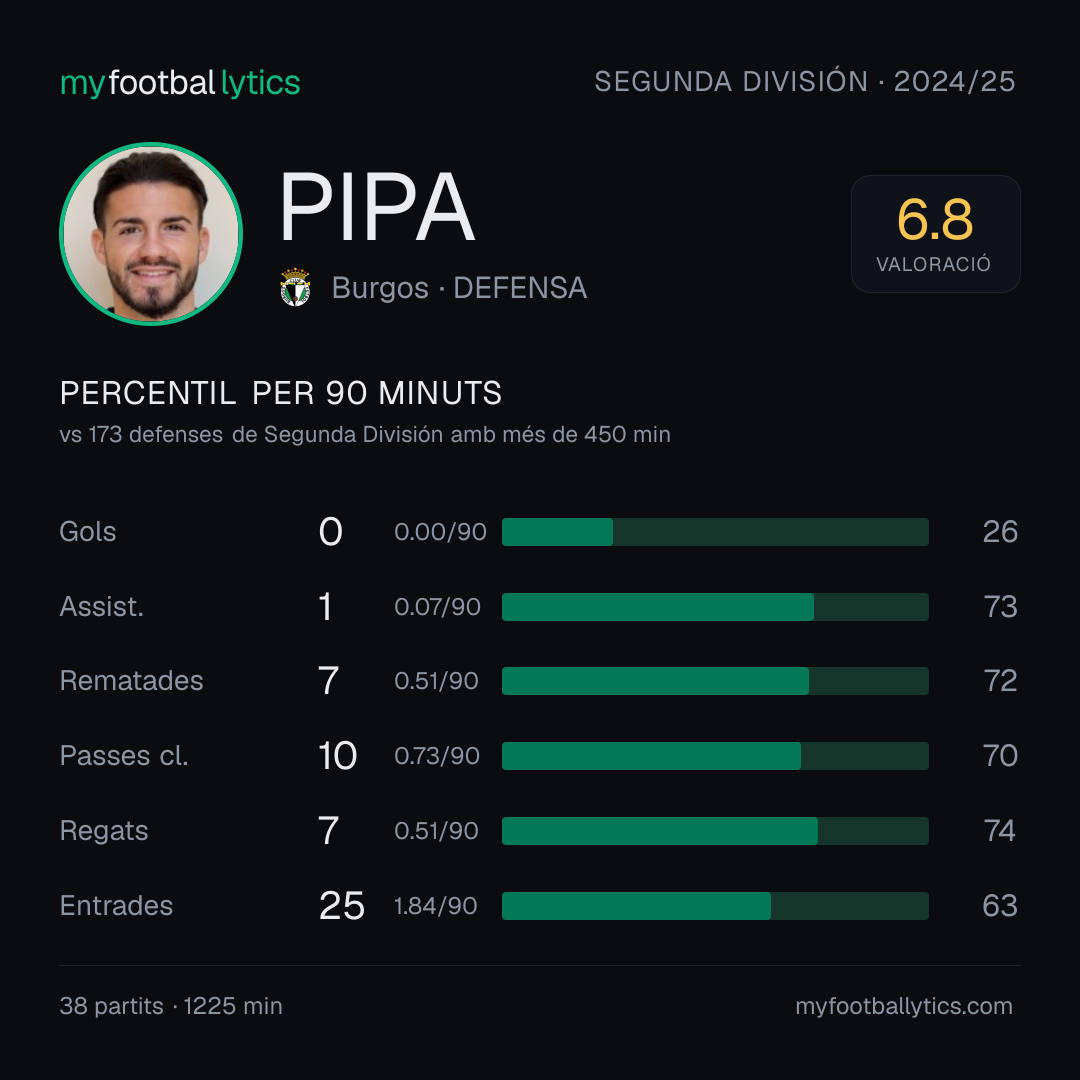Open Pipa's circular profile photo
The image size is (1080, 1080).
[x=151, y=233]
